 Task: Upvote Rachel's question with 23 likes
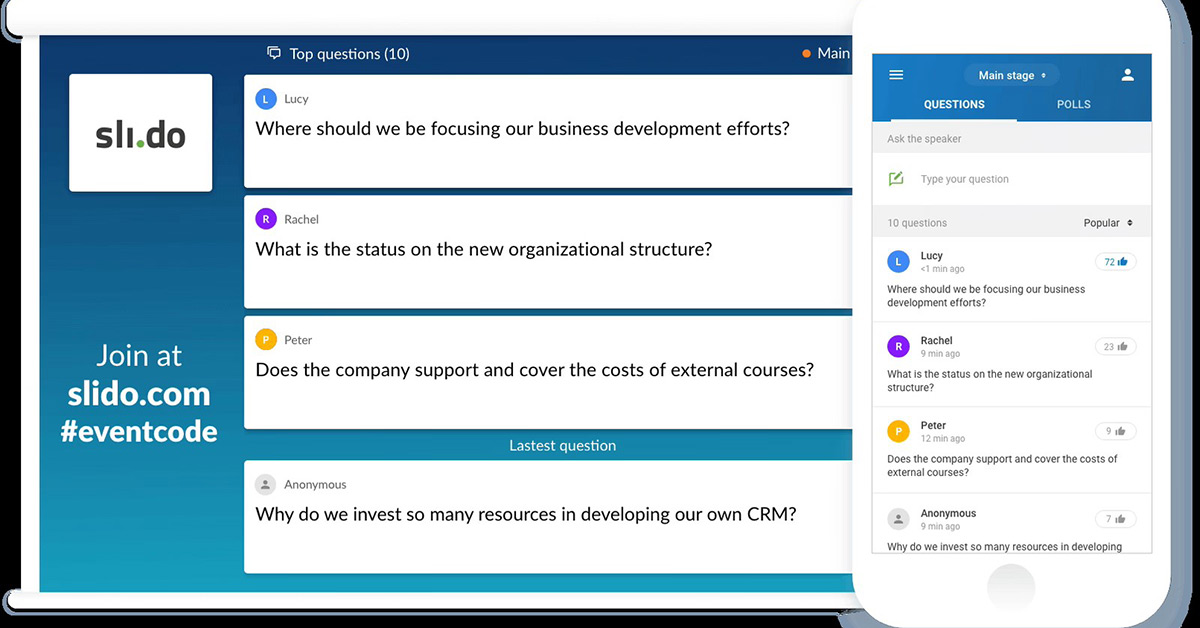click(x=1115, y=347)
